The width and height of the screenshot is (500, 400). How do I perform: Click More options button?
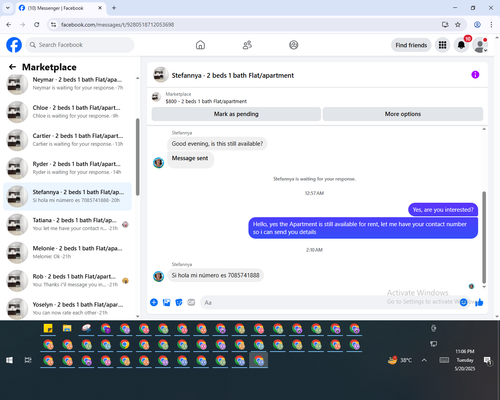click(403, 114)
